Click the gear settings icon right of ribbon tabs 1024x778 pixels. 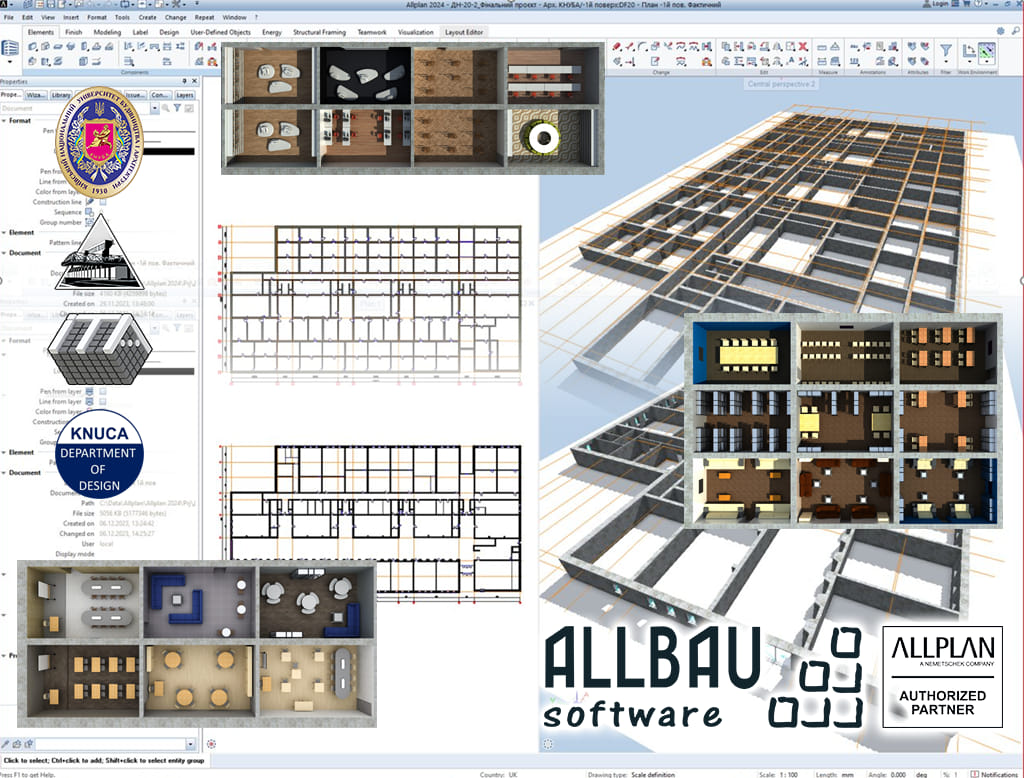[1000, 31]
